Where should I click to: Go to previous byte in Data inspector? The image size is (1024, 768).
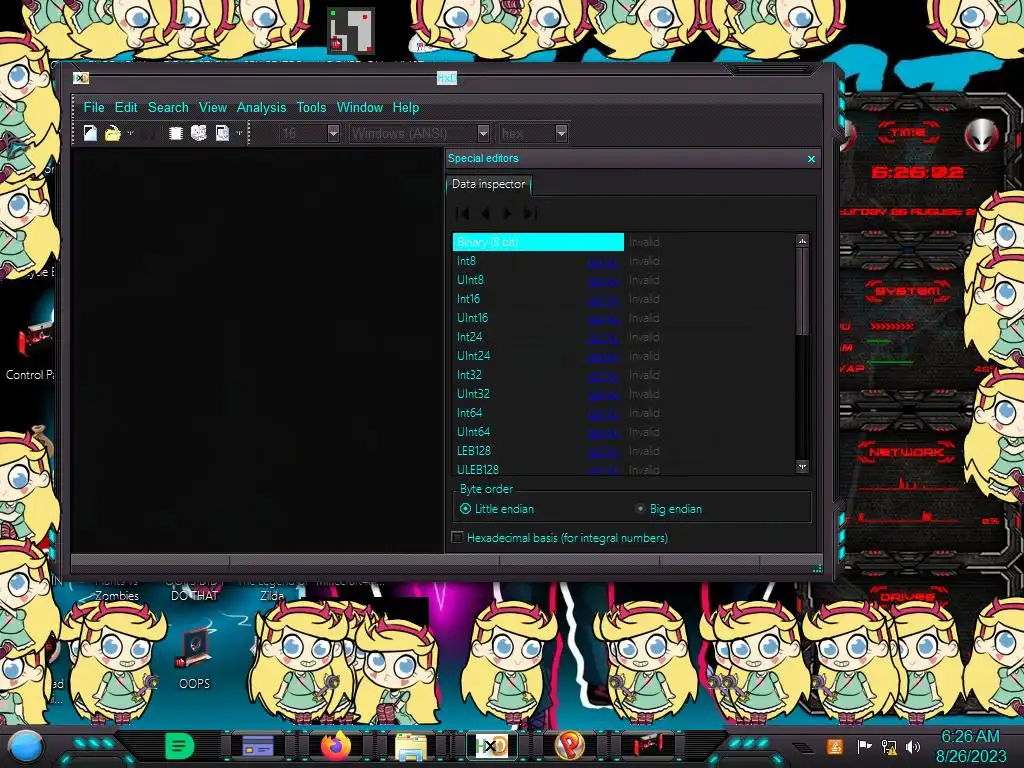(x=485, y=213)
